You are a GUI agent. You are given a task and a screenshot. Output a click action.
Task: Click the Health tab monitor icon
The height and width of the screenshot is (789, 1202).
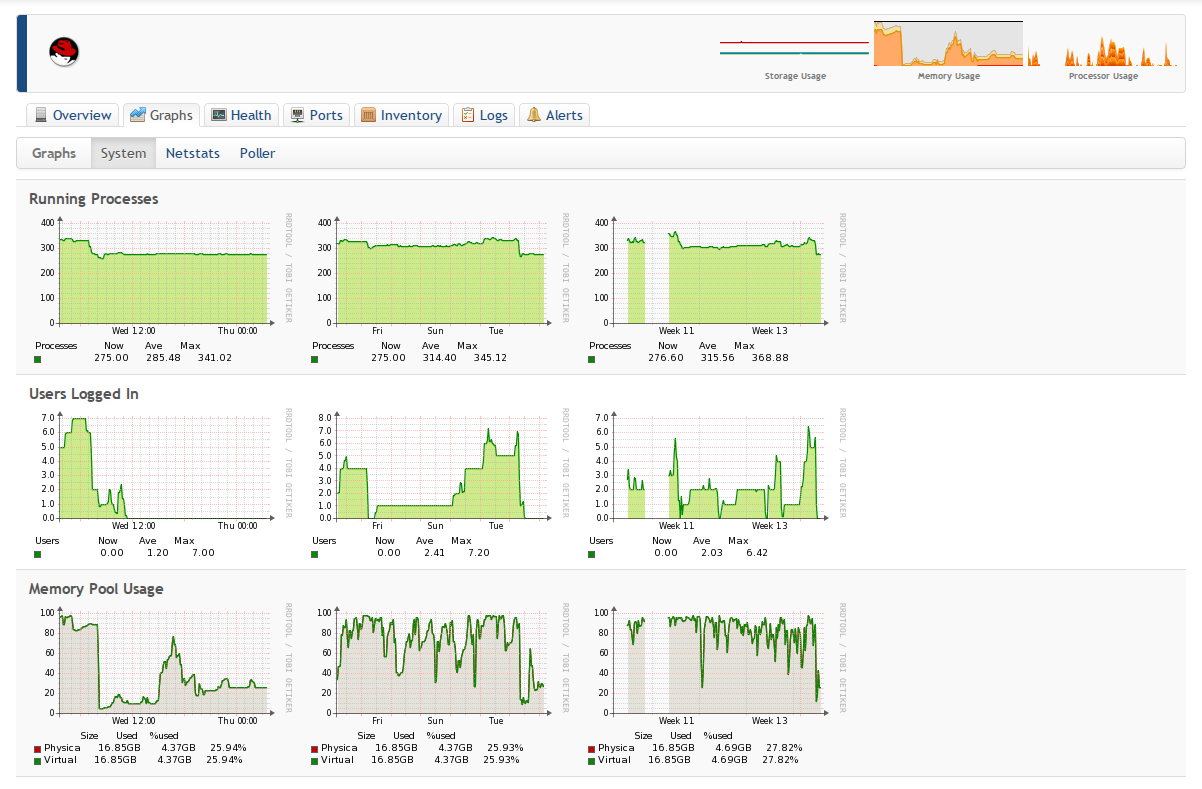click(x=219, y=115)
